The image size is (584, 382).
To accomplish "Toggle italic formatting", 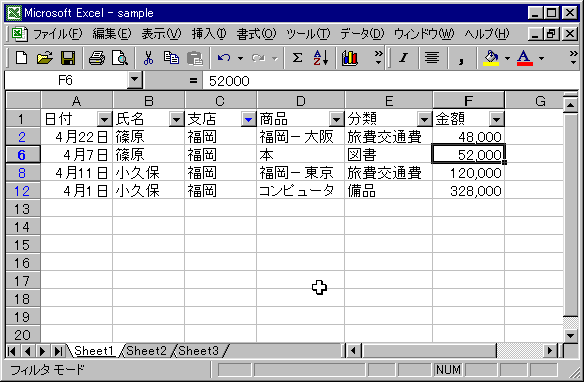I will point(403,58).
